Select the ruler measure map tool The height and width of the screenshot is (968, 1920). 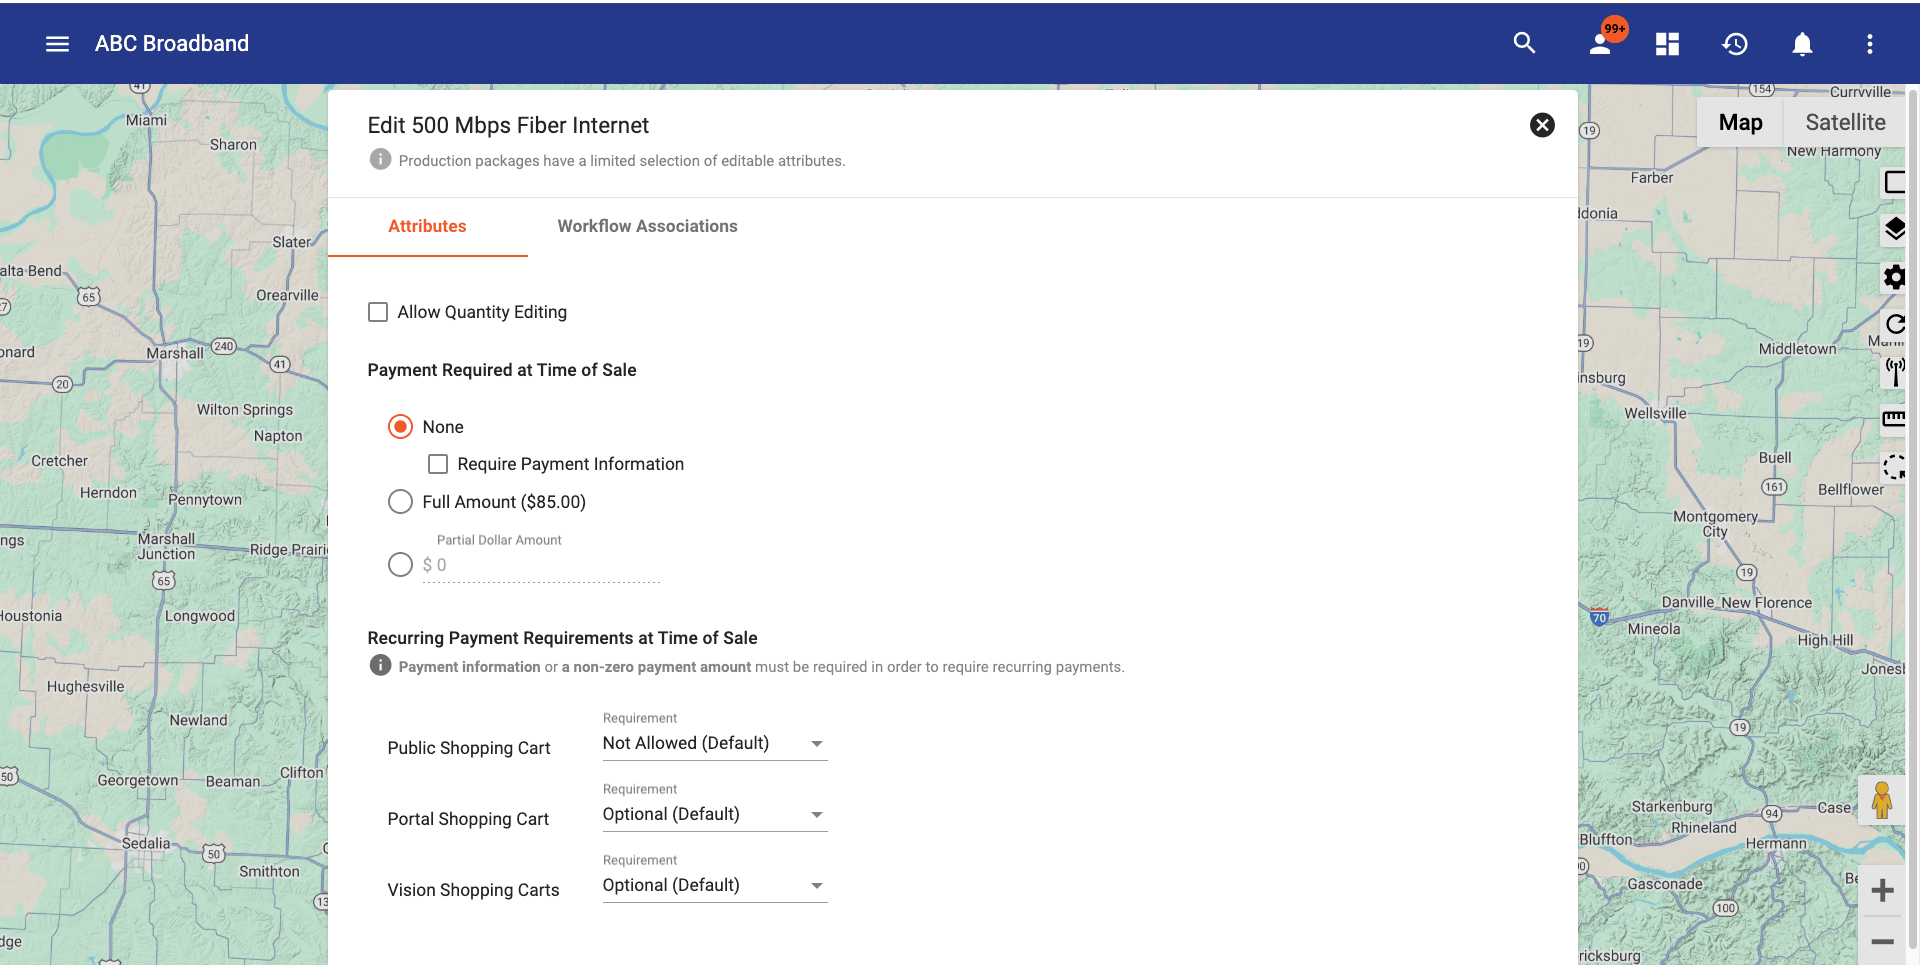pyautogui.click(x=1895, y=419)
